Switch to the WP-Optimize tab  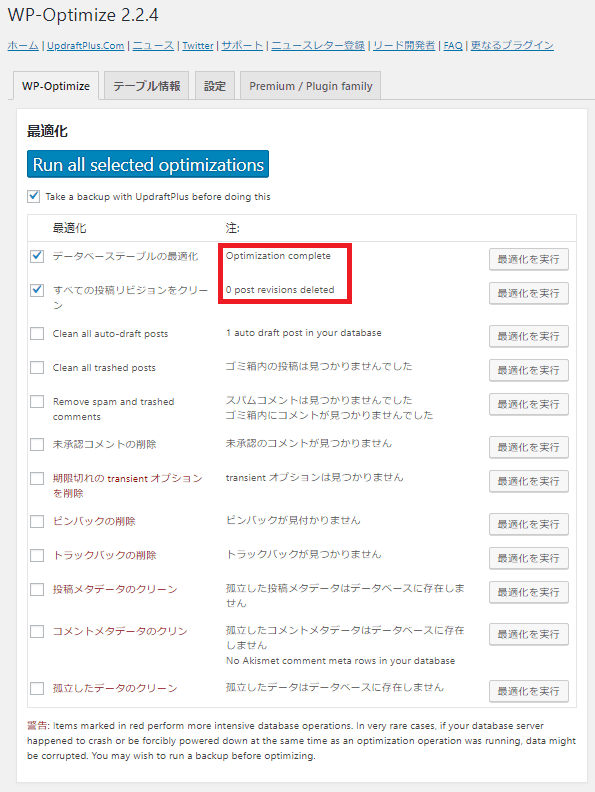pos(56,86)
